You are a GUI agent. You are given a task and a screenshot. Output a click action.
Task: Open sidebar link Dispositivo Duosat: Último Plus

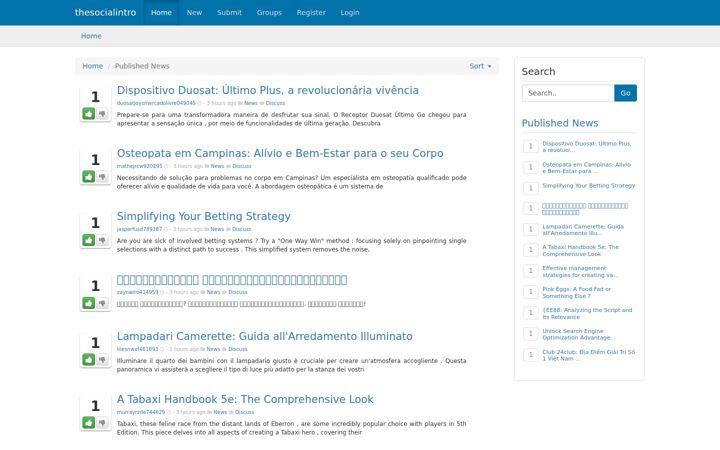point(587,147)
